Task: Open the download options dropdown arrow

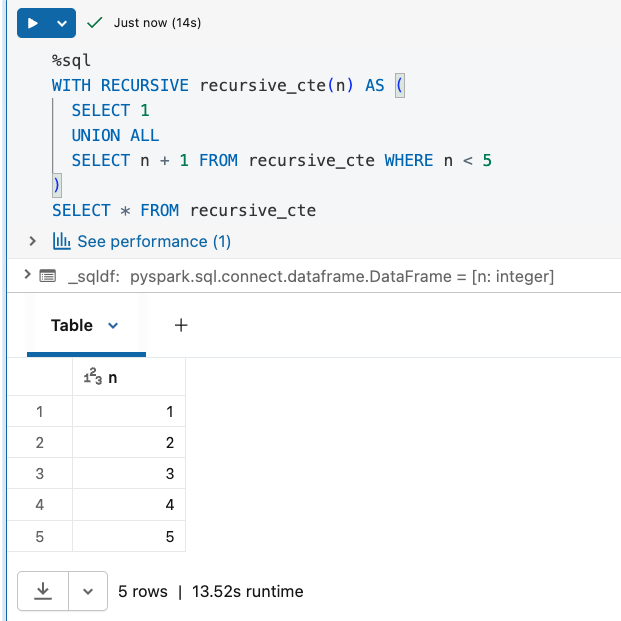Action: [x=88, y=591]
